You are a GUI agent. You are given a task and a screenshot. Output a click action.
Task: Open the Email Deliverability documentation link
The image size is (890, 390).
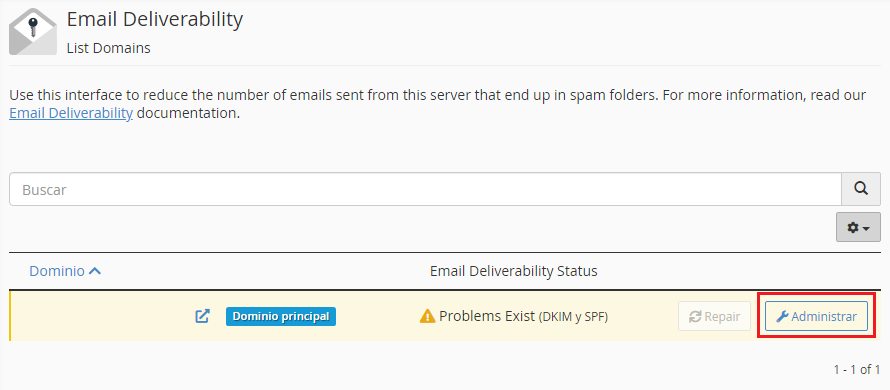pyautogui.click(x=71, y=113)
